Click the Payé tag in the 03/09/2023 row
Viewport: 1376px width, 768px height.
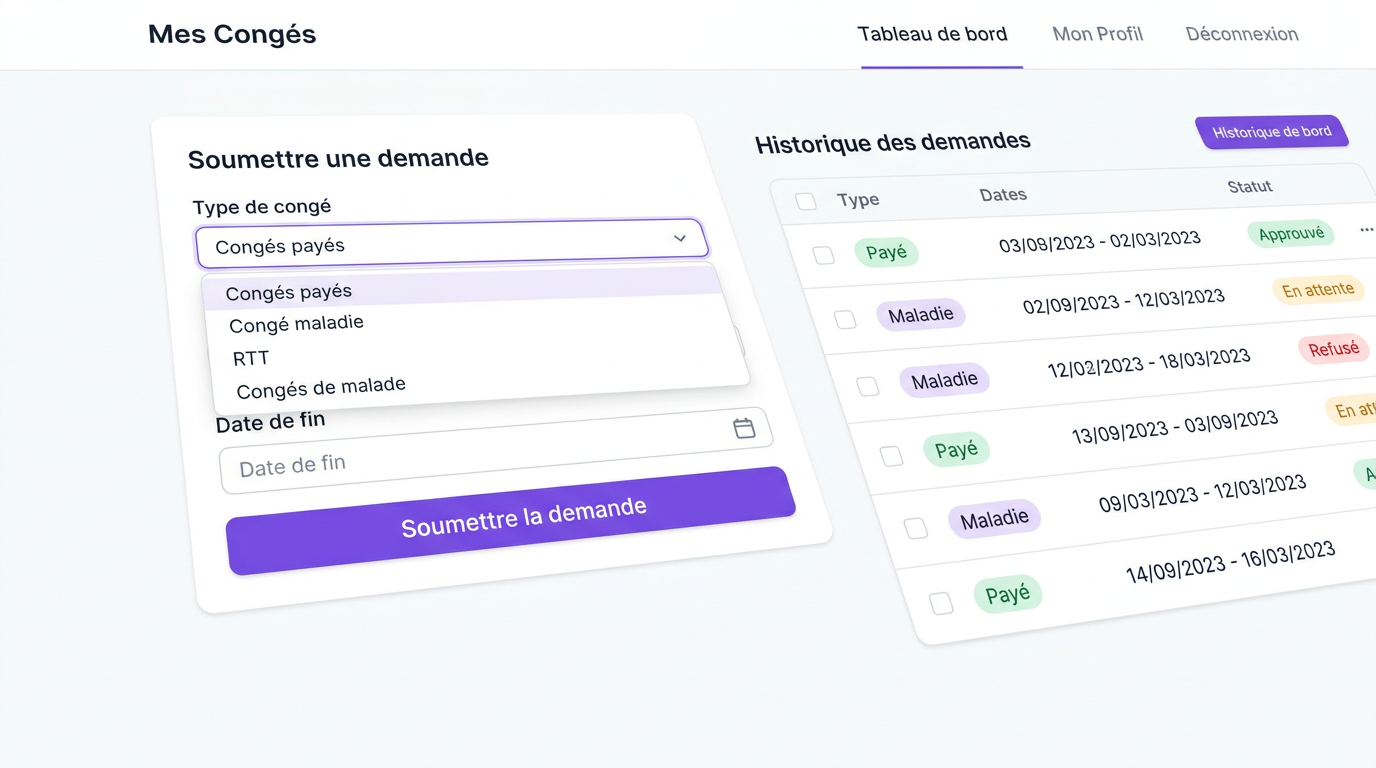887,252
